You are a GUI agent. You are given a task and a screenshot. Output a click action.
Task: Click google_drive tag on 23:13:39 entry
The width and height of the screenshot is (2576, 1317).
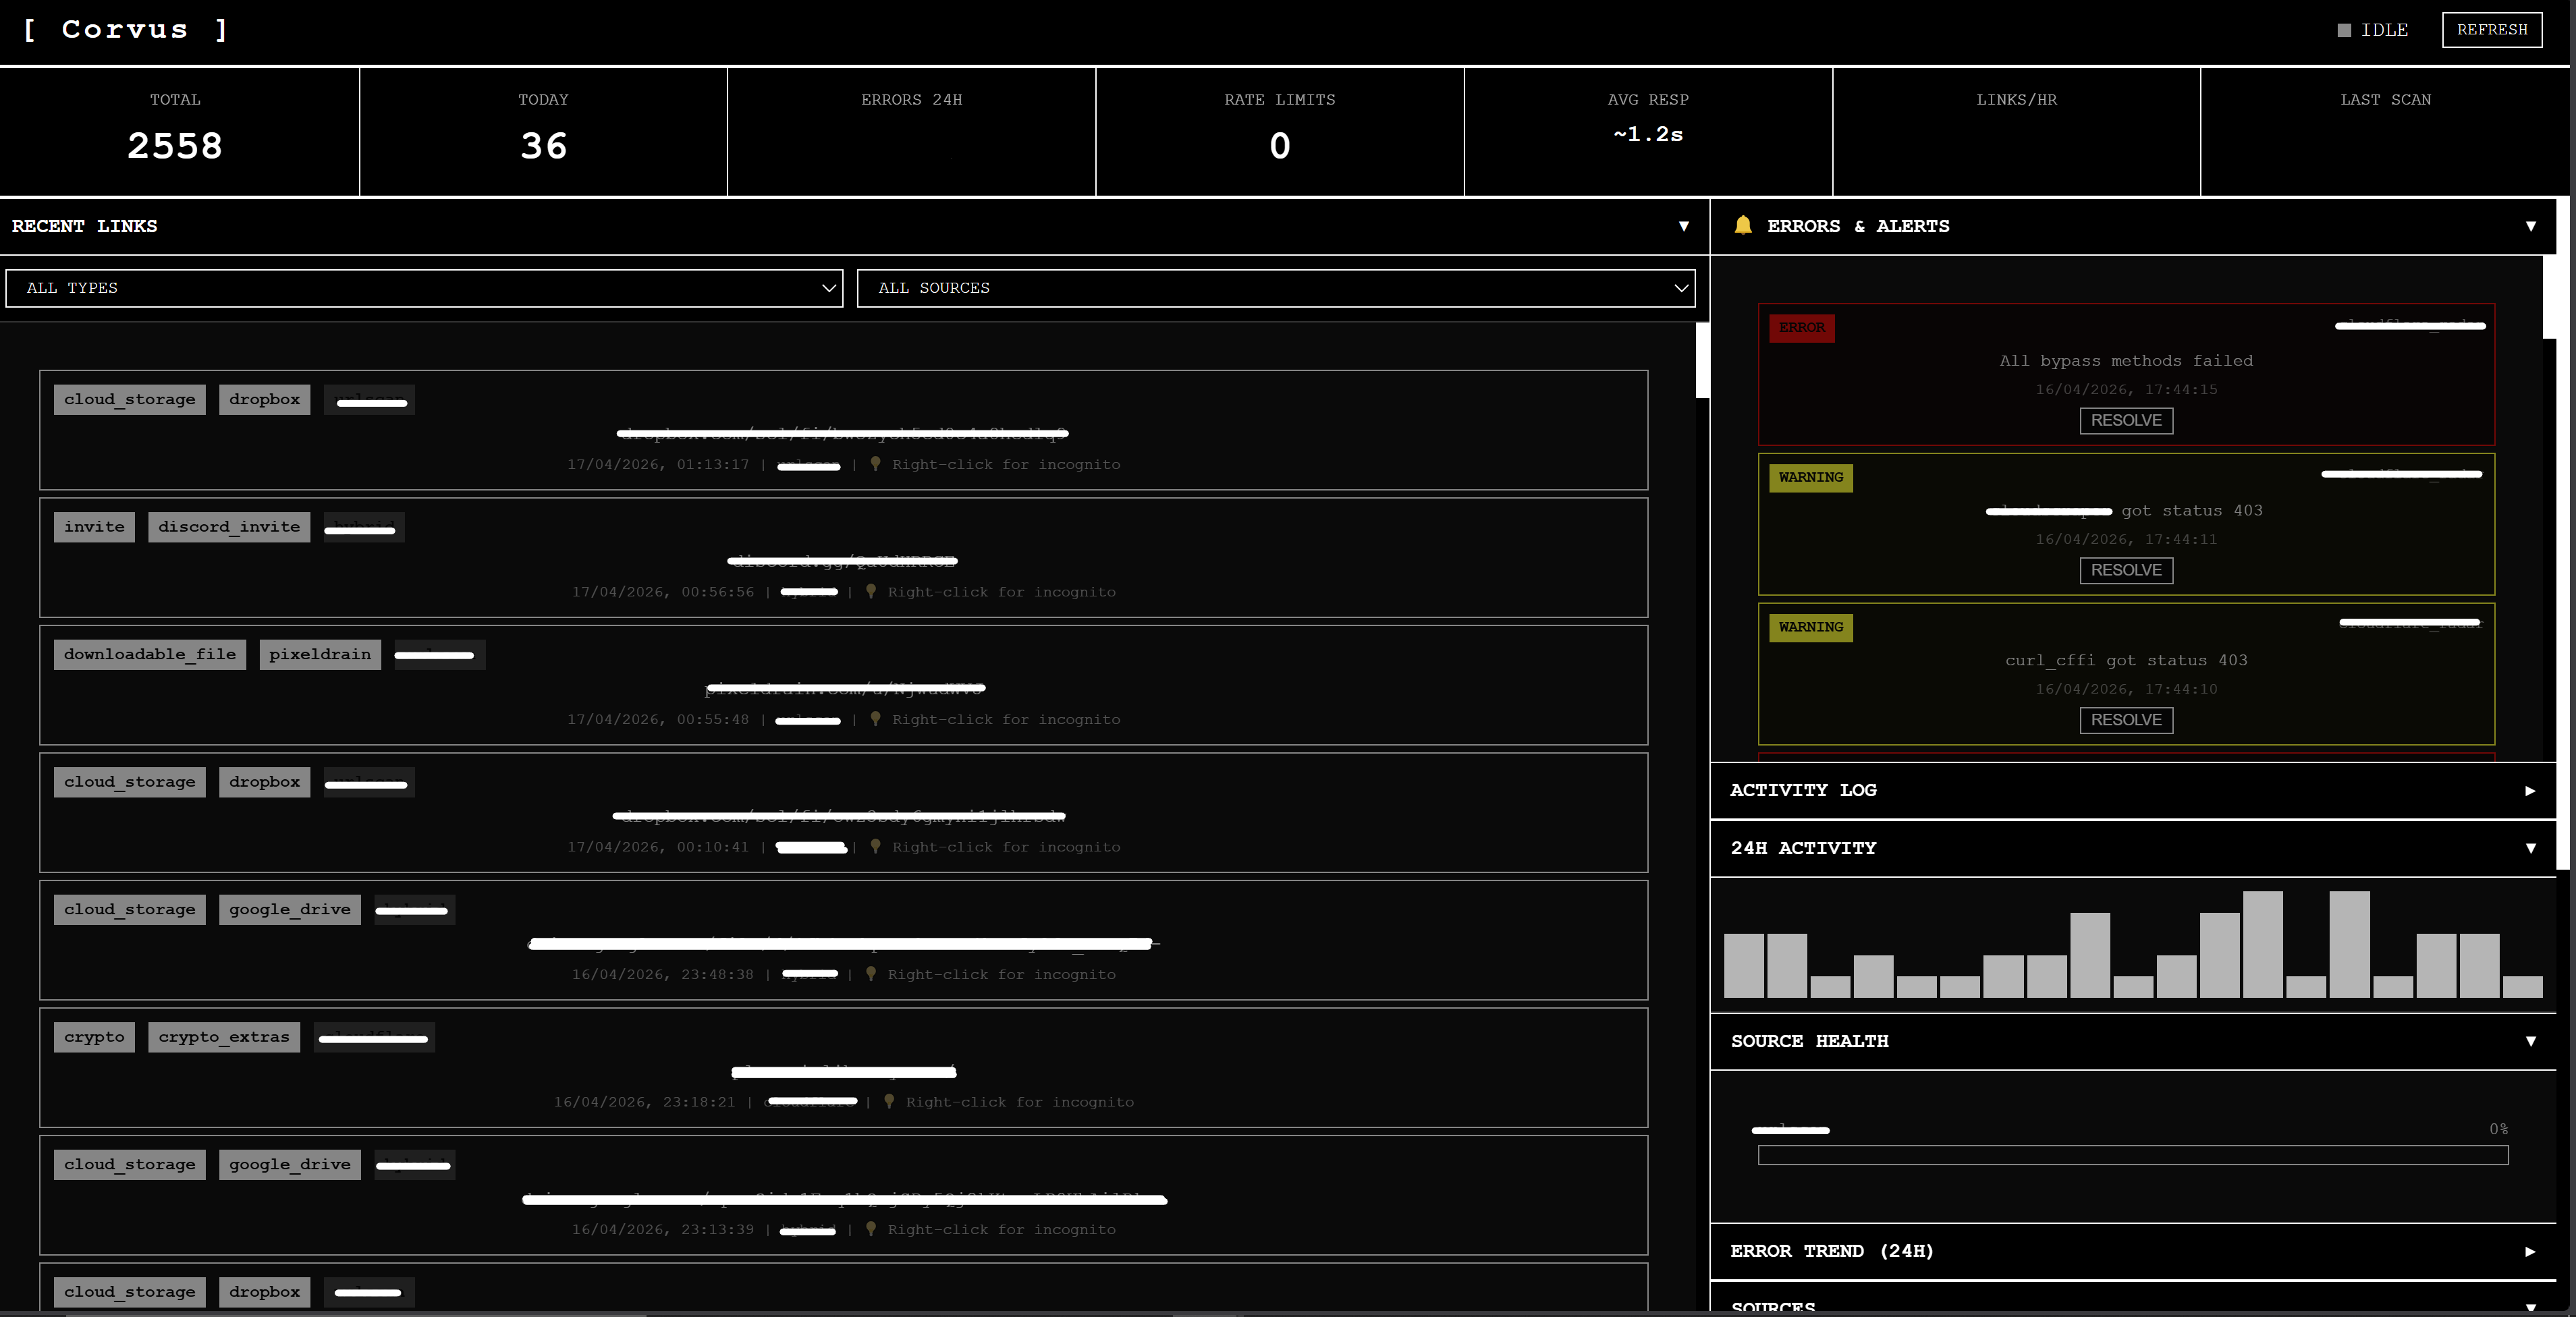(290, 1165)
